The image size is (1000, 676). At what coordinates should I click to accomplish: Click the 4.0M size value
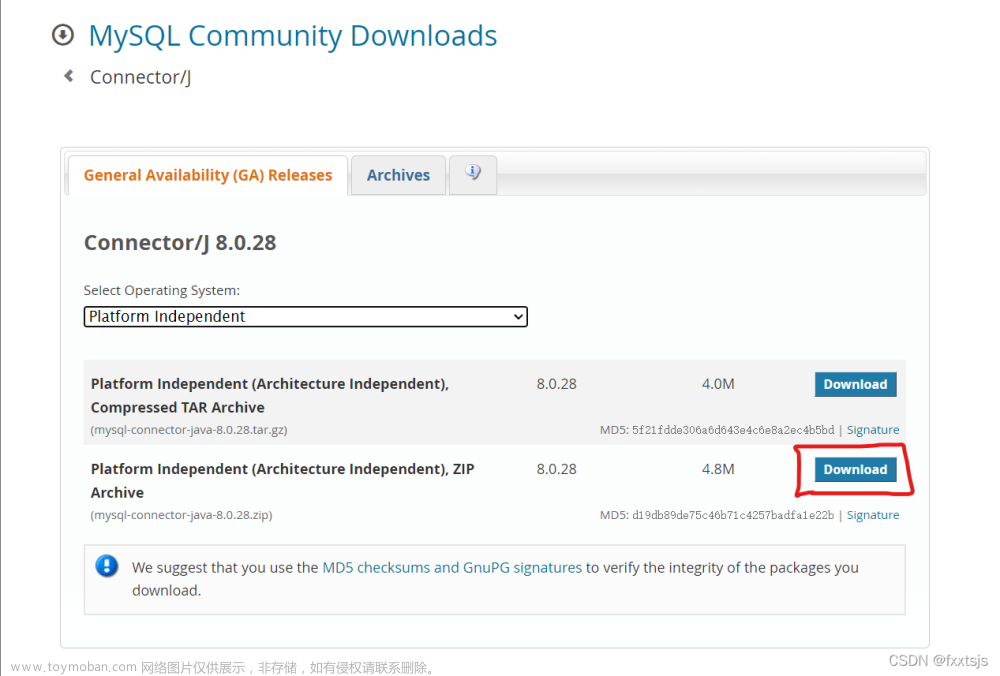pos(718,384)
